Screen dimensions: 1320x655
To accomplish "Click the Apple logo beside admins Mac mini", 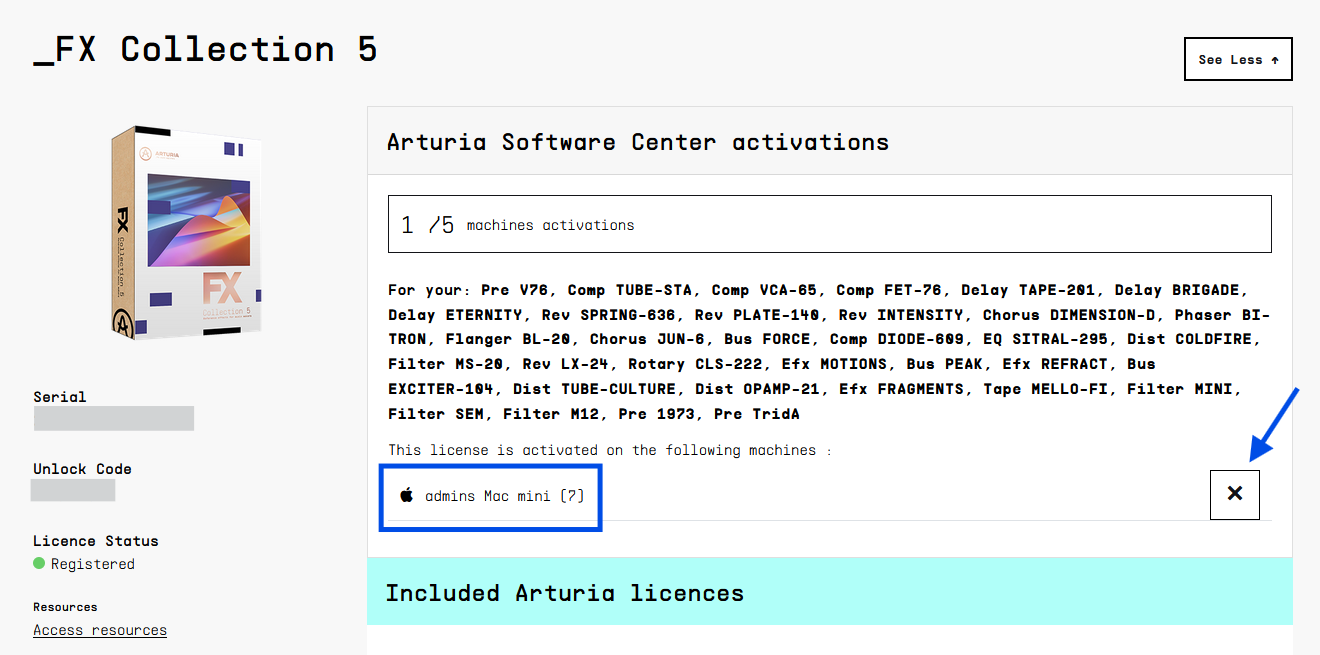I will 406,495.
